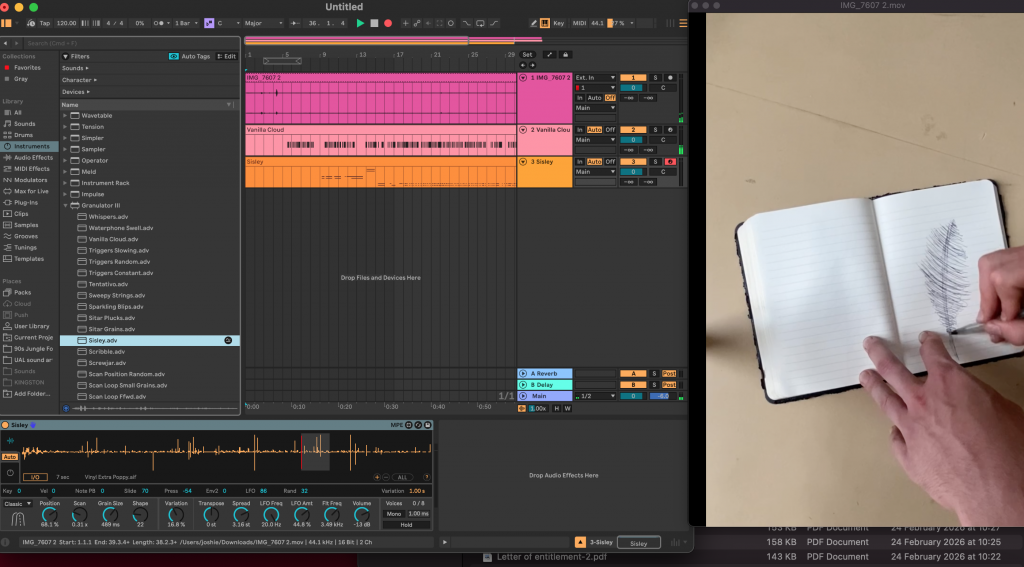Screen dimensions: 1024x567
Task: Select Instruments category in browser
Action: 31,146
